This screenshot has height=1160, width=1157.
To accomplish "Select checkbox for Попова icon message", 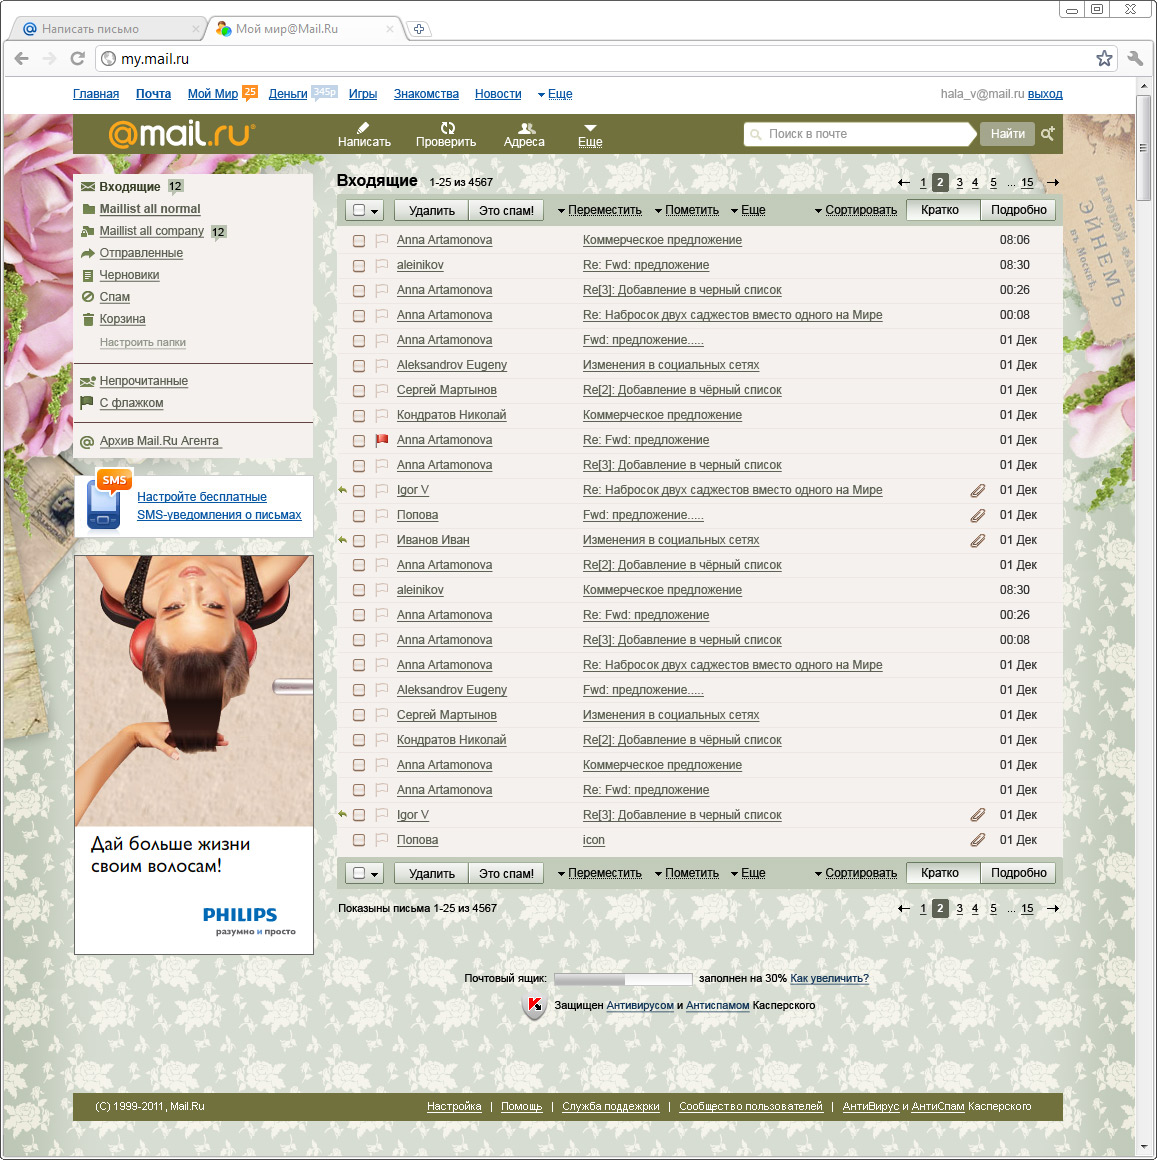I will coord(359,840).
